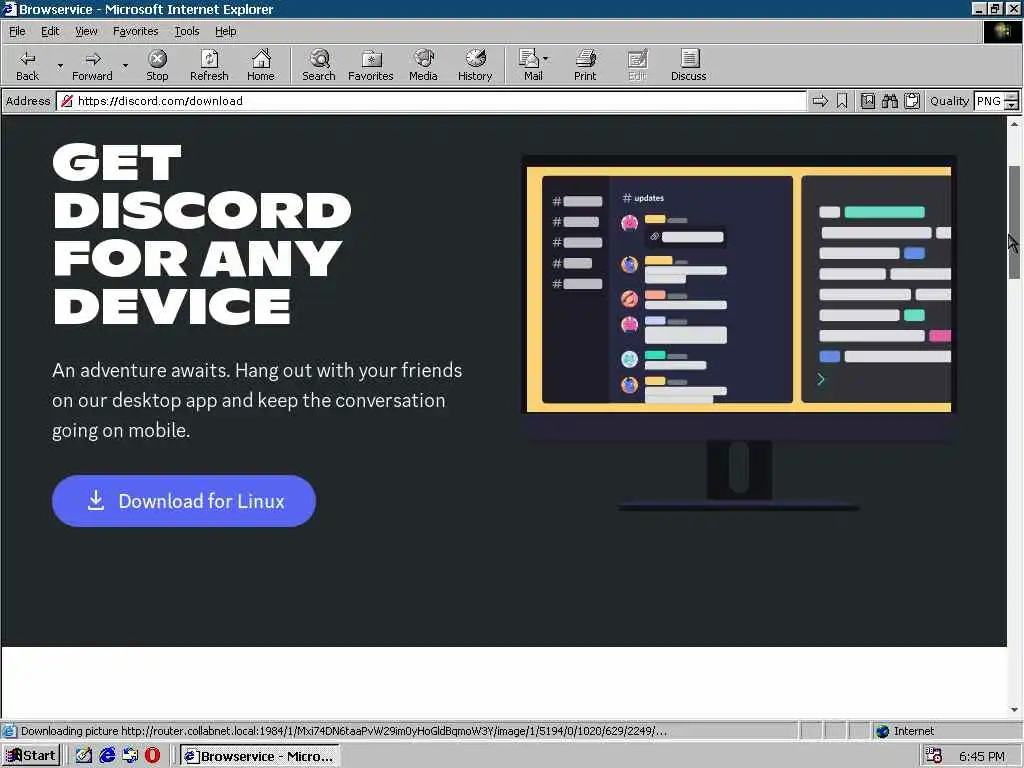This screenshot has height=768, width=1024.
Task: Click the 'GET DISCORD FOR ANY DEVICE' heading
Action: pyautogui.click(x=202, y=234)
